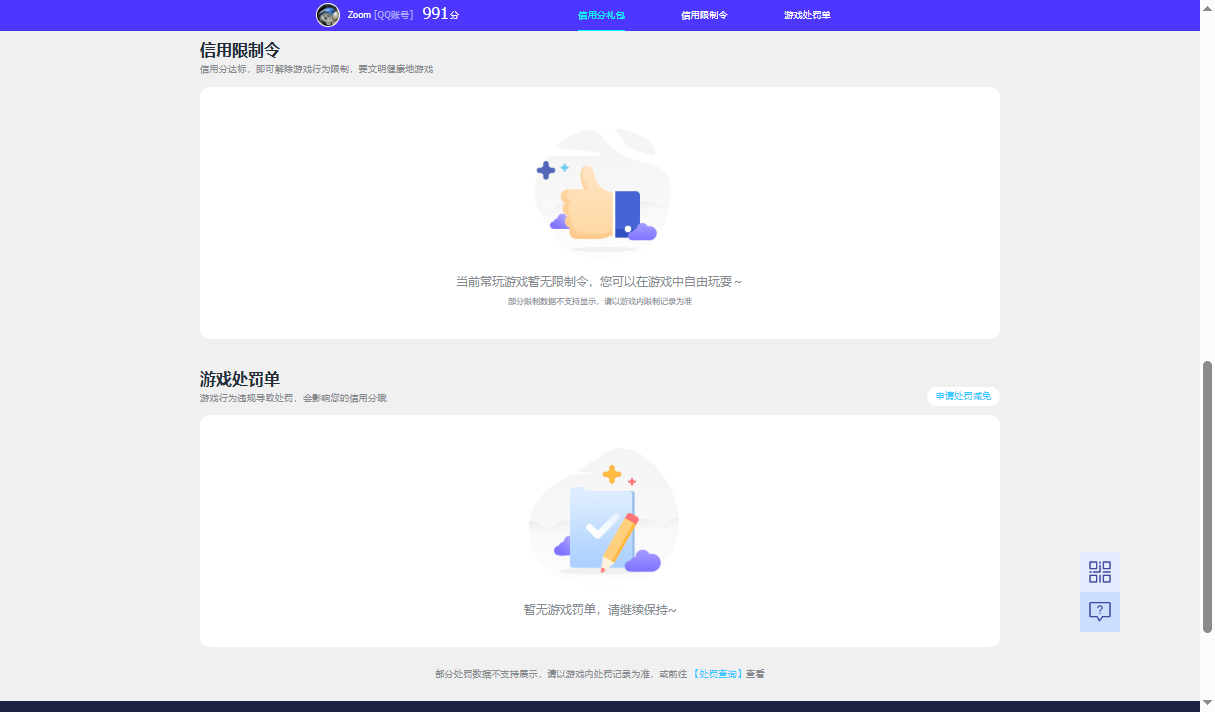Click the 暂无游戏罚单，请继续保持 message
The image size is (1215, 712).
pos(600,609)
